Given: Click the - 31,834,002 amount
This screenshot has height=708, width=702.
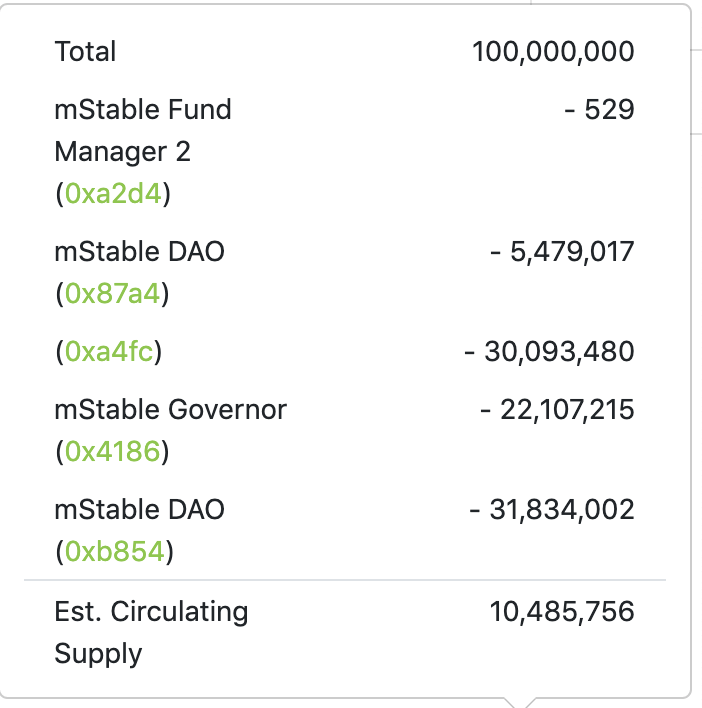Looking at the screenshot, I should pyautogui.click(x=552, y=509).
